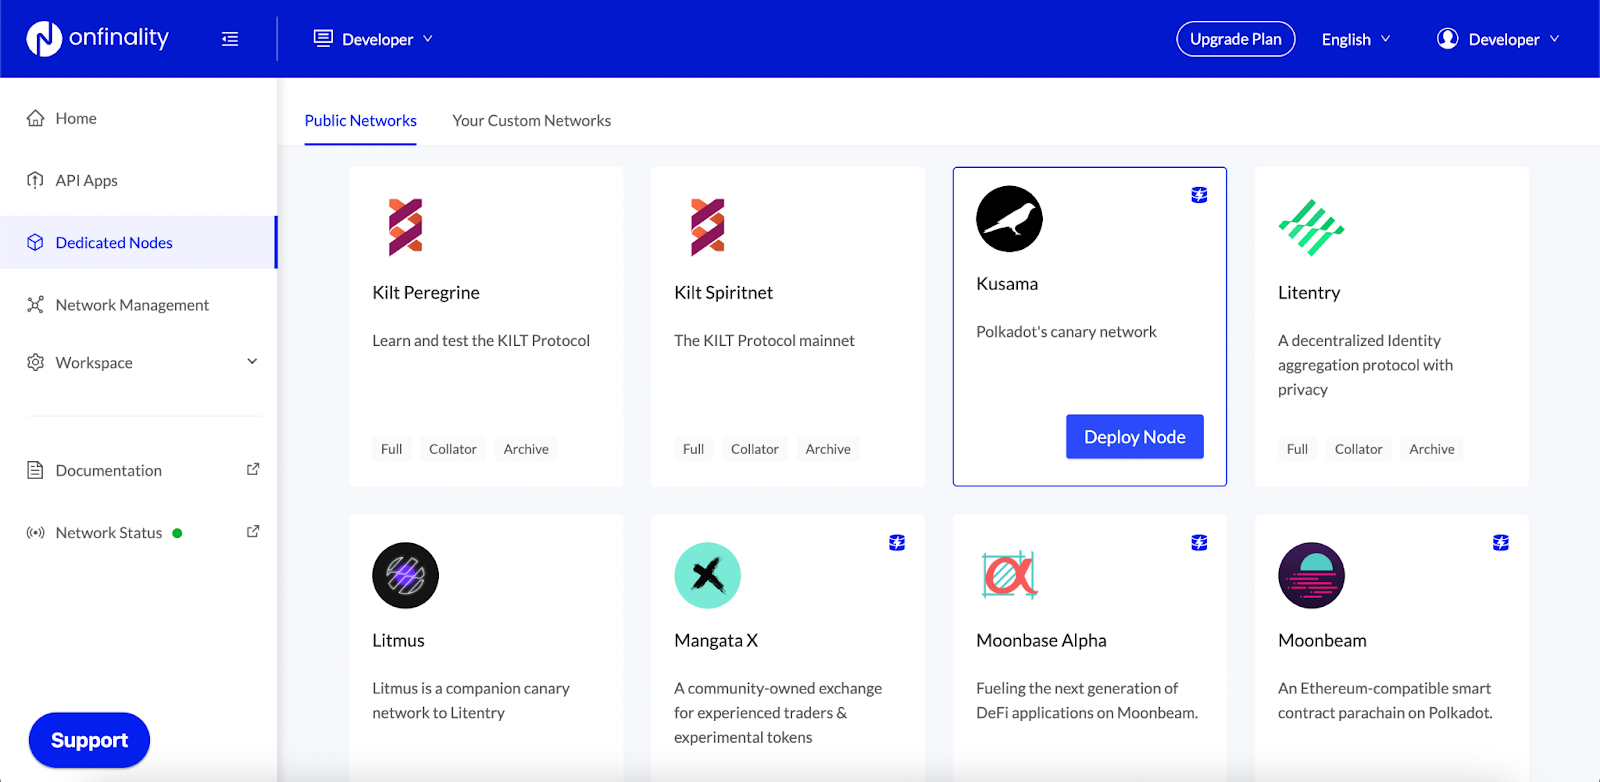The image size is (1600, 782).
Task: Click Archive tag on Kilt Peregrine card
Action: click(x=526, y=449)
